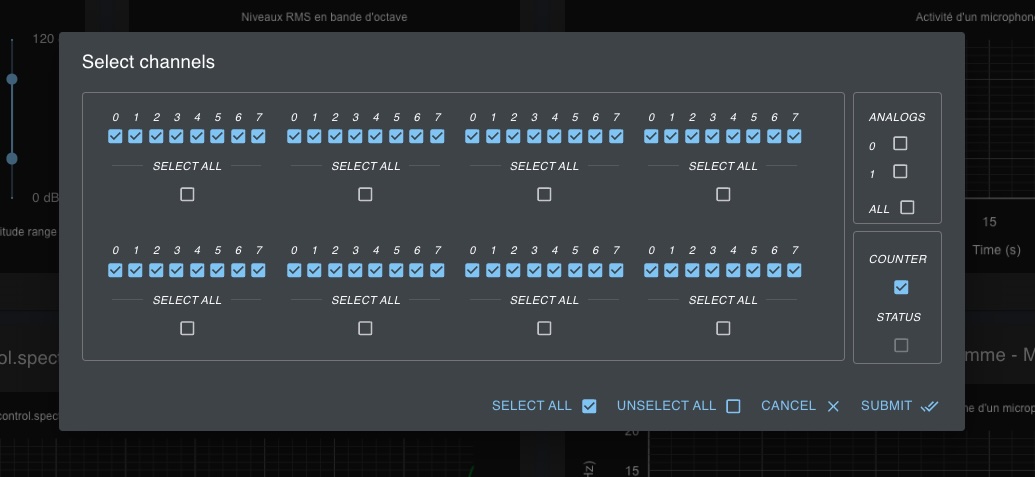Uncheck channel 7 in last top-row group

point(795,136)
